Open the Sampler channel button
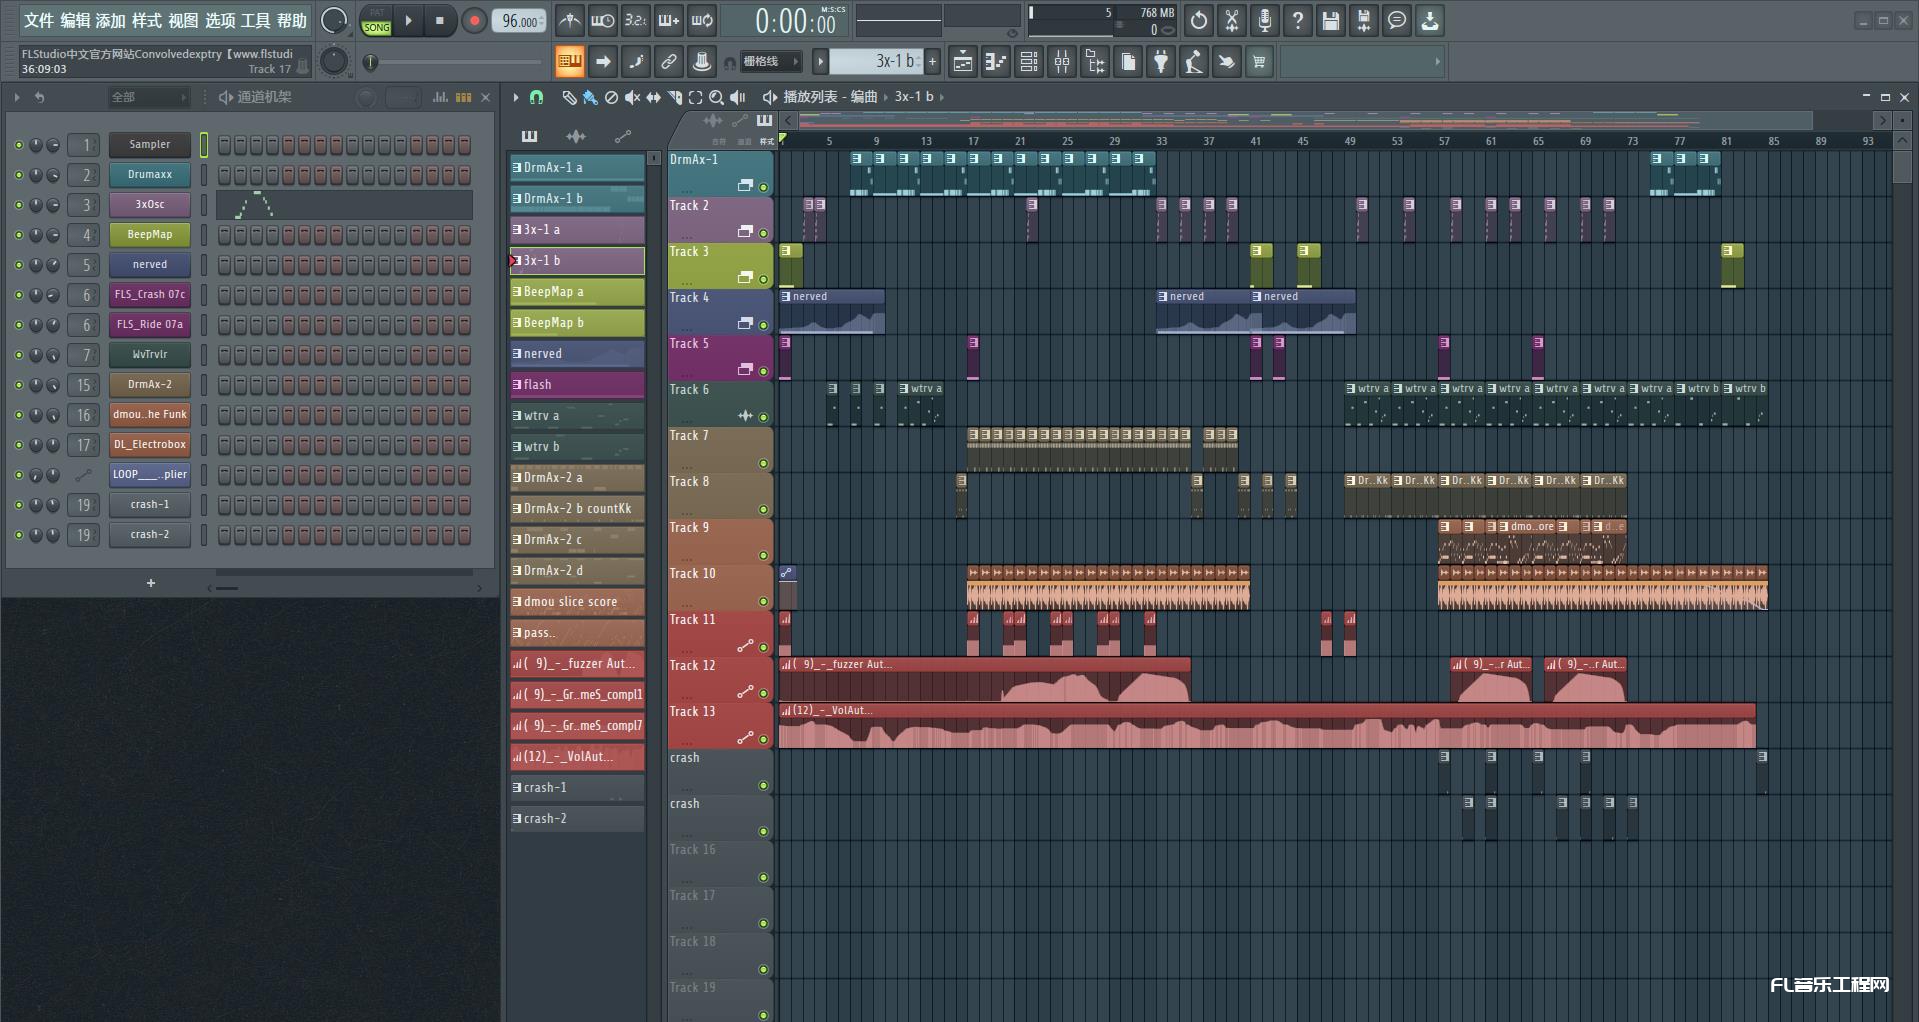1919x1022 pixels. pyautogui.click(x=150, y=144)
